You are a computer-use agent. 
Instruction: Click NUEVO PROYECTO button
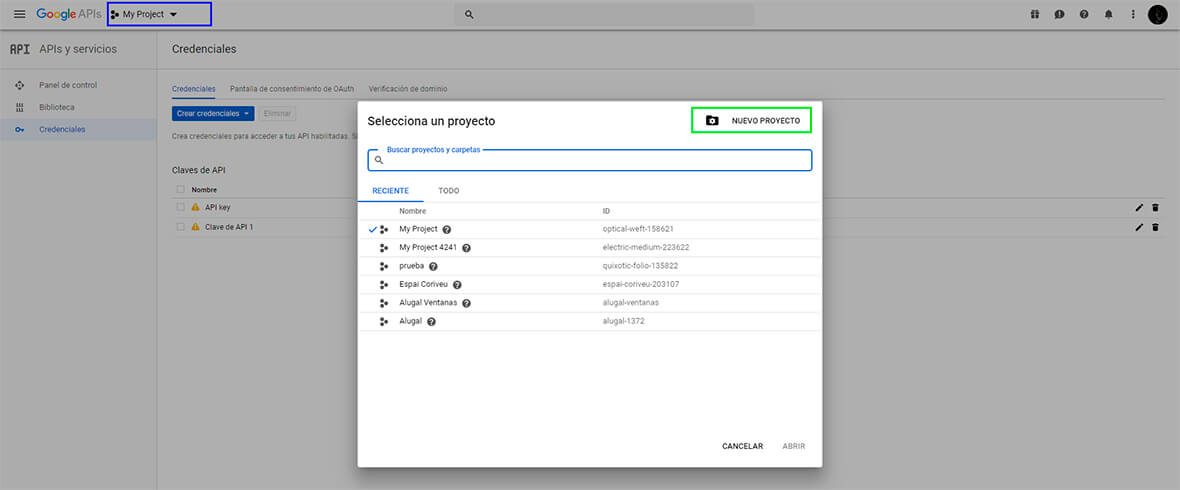tap(752, 120)
